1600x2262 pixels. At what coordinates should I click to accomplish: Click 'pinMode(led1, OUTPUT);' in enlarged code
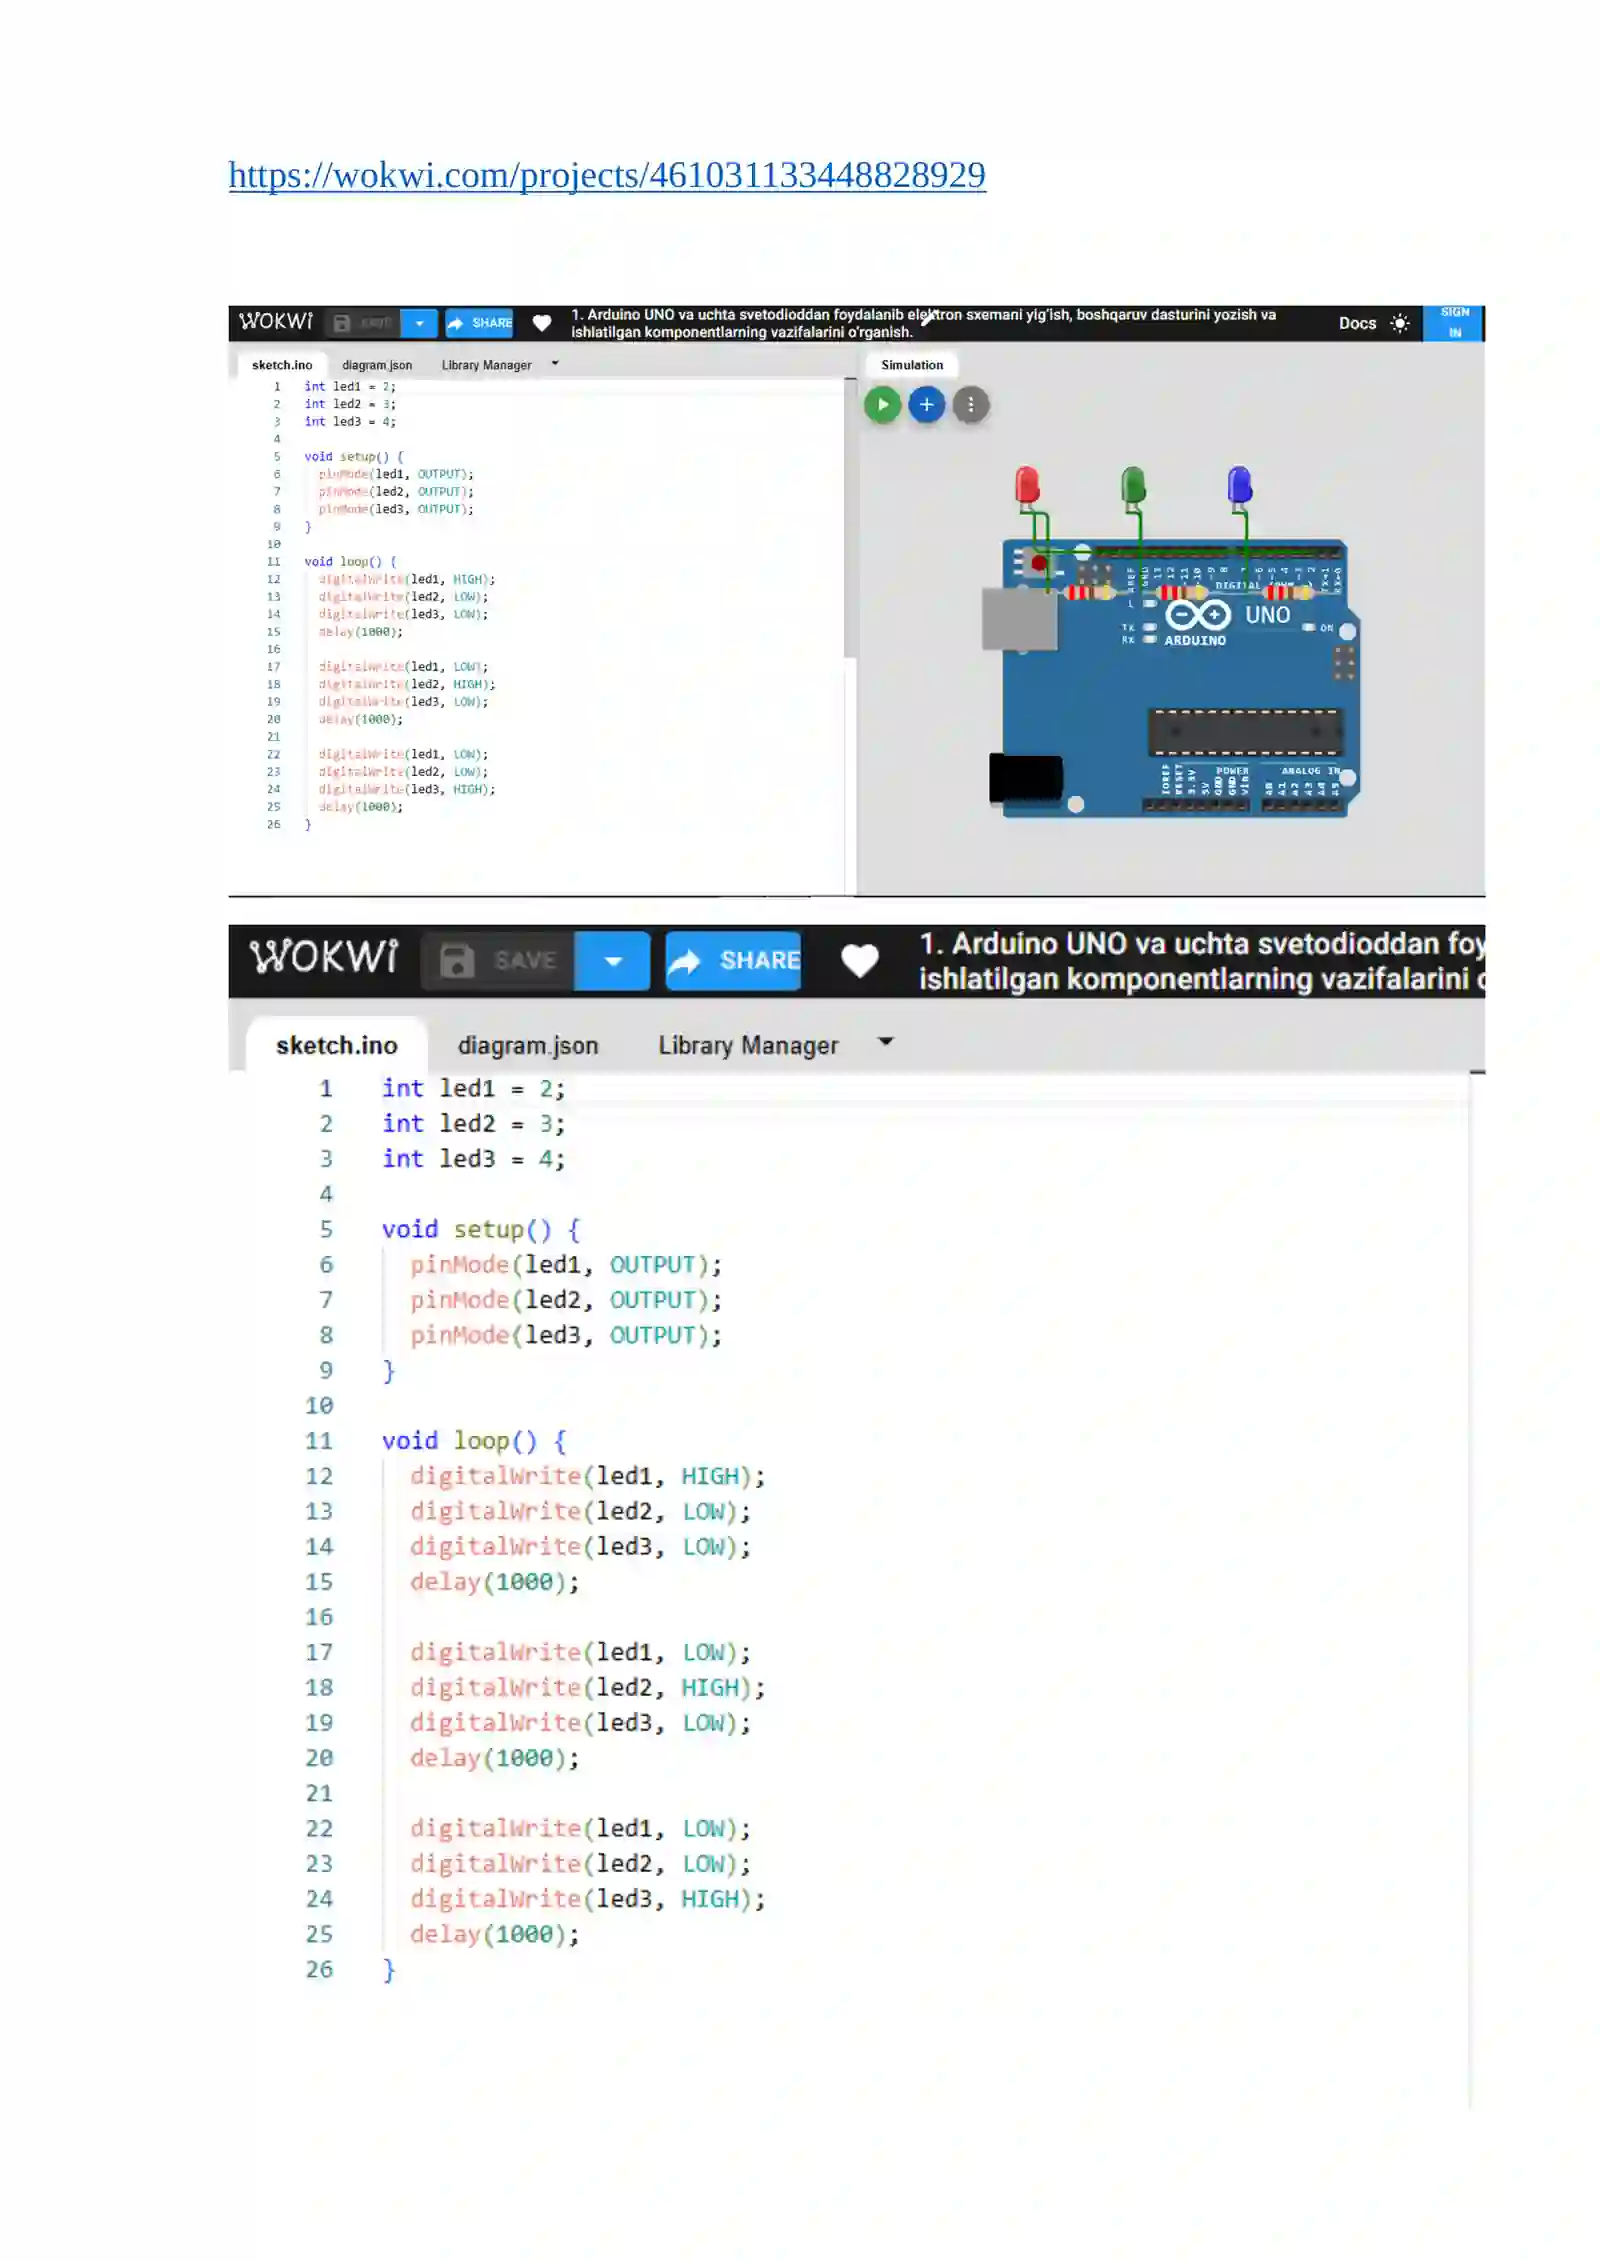click(565, 1264)
